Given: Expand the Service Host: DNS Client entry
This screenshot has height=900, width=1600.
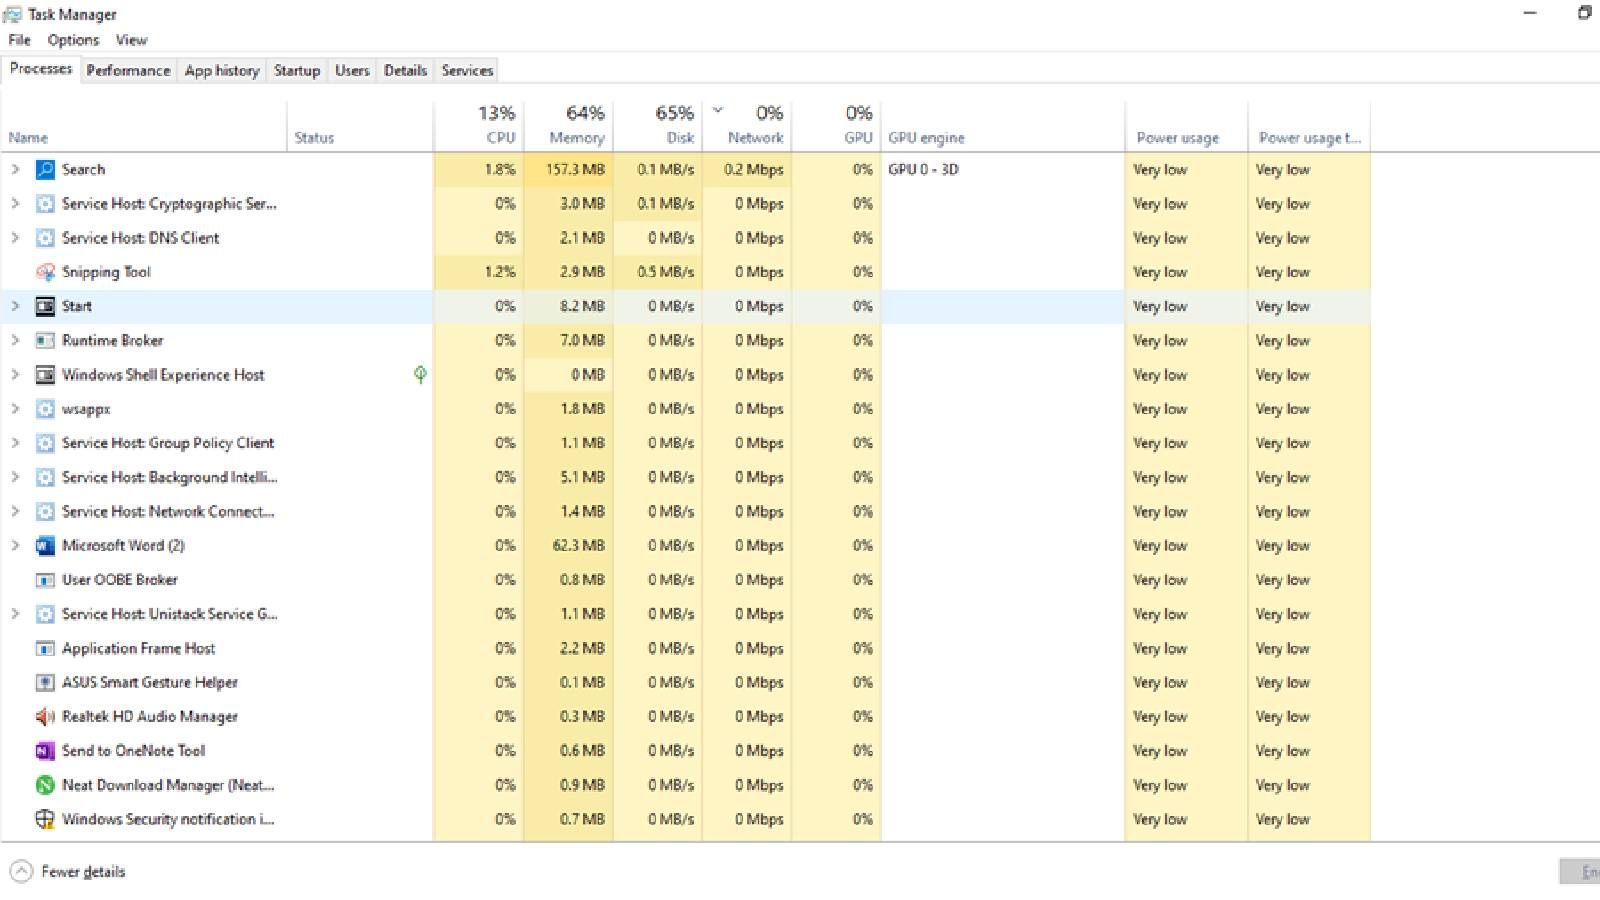Looking at the screenshot, I should point(15,238).
